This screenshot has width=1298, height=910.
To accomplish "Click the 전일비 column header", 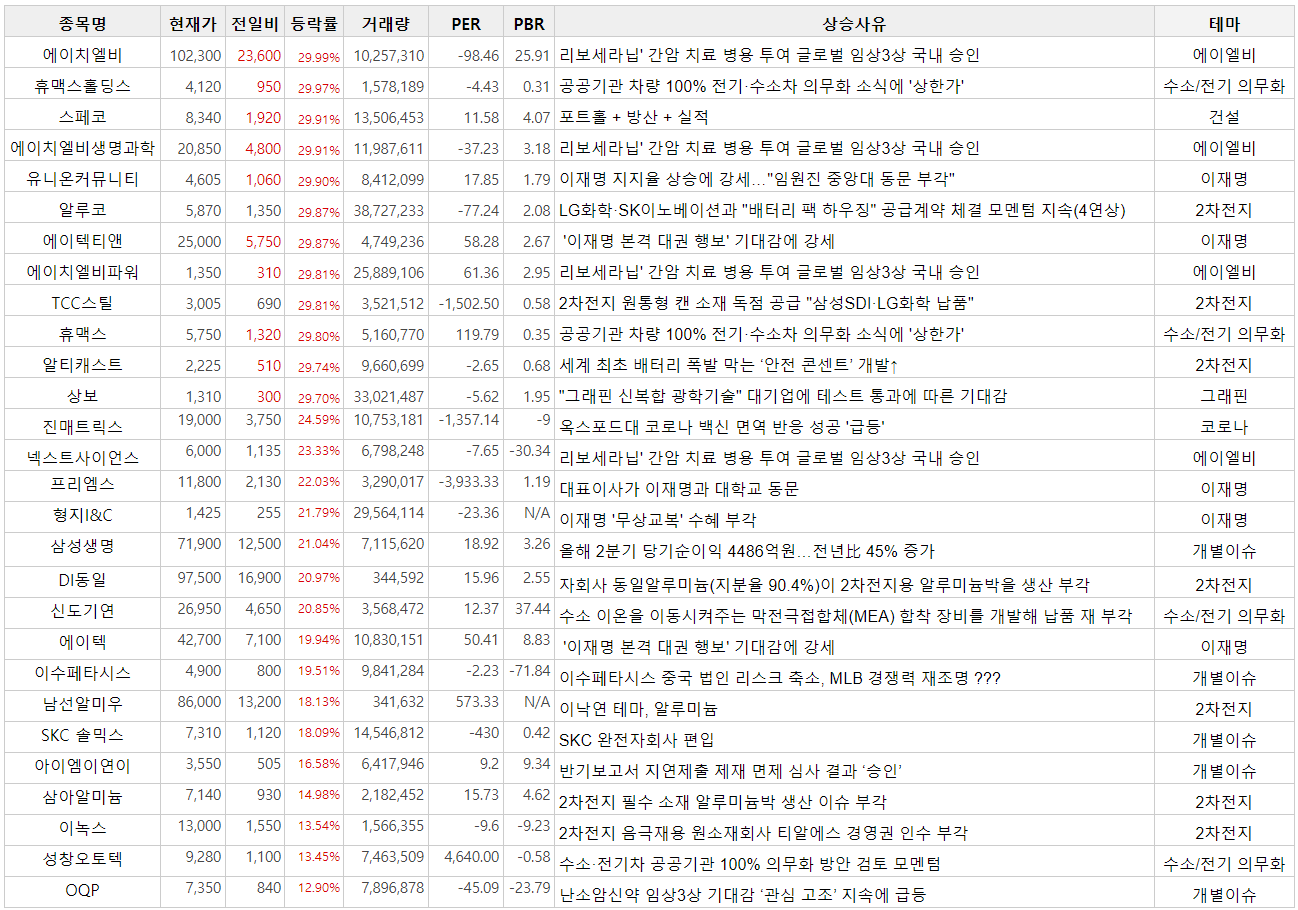I will (x=254, y=24).
